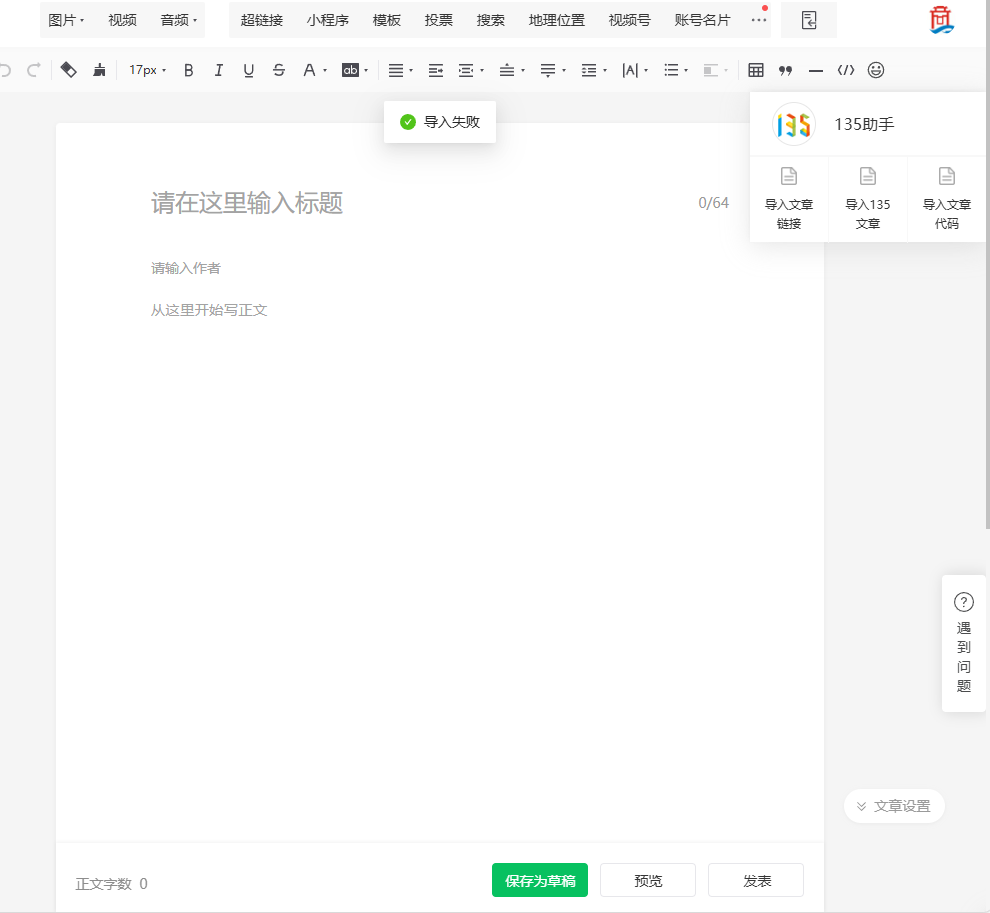Insert a 投票 poll
The image size is (990, 913).
[439, 20]
